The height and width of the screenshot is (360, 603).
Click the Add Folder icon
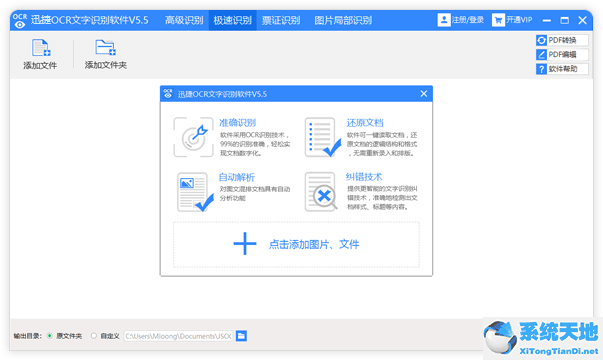pos(105,48)
